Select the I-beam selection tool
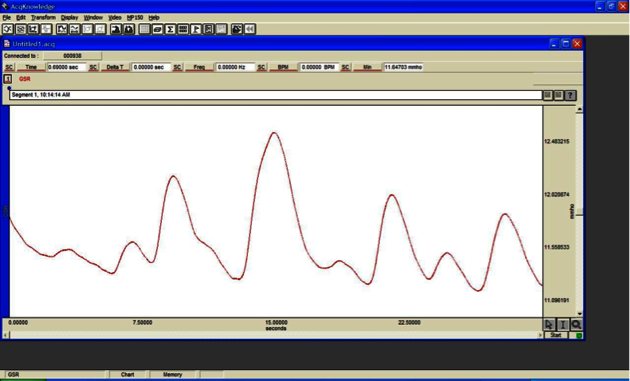Viewport: 630px width, 381px height. (x=562, y=325)
